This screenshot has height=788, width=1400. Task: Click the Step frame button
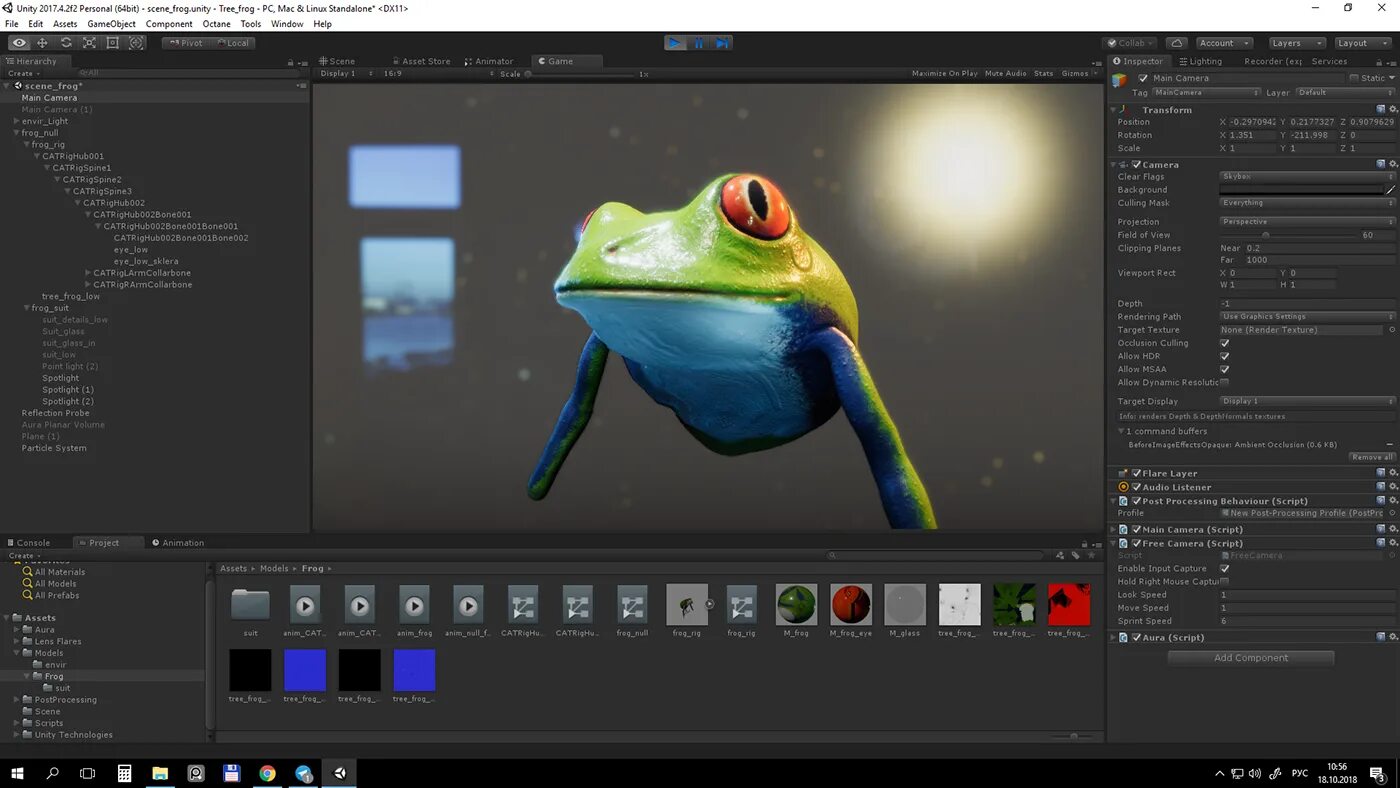(x=722, y=43)
